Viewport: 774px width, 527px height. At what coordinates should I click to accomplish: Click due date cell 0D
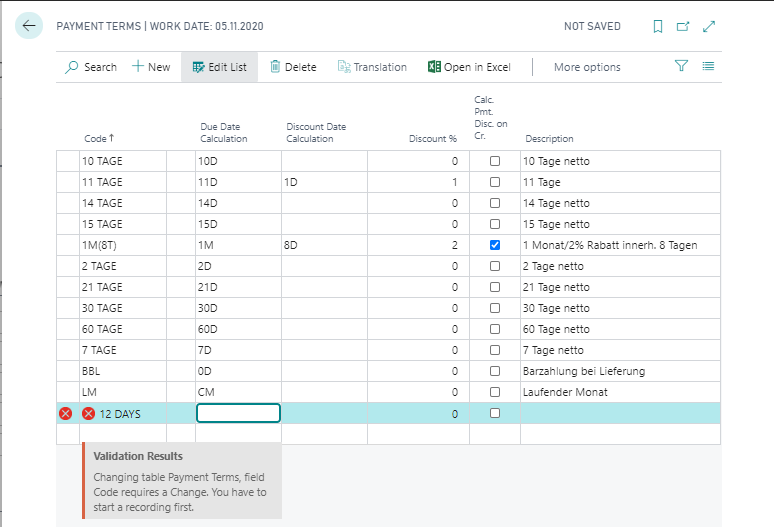(x=238, y=371)
